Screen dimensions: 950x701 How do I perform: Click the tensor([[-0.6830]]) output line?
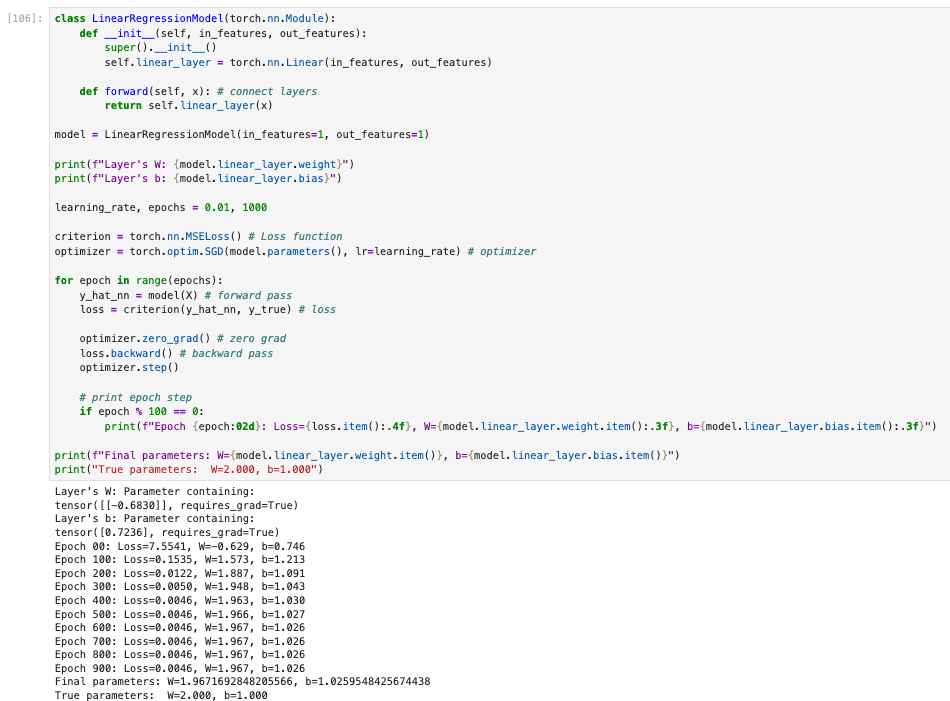[x=176, y=505]
